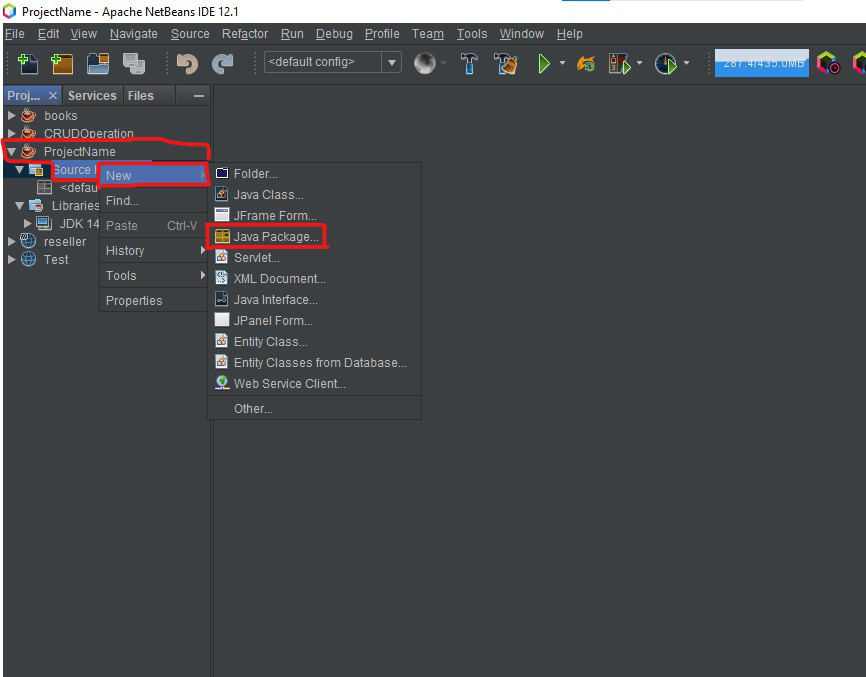This screenshot has width=866, height=677.
Task: Click the profiler snapshot icon beside memory bar
Action: pyautogui.click(x=828, y=63)
